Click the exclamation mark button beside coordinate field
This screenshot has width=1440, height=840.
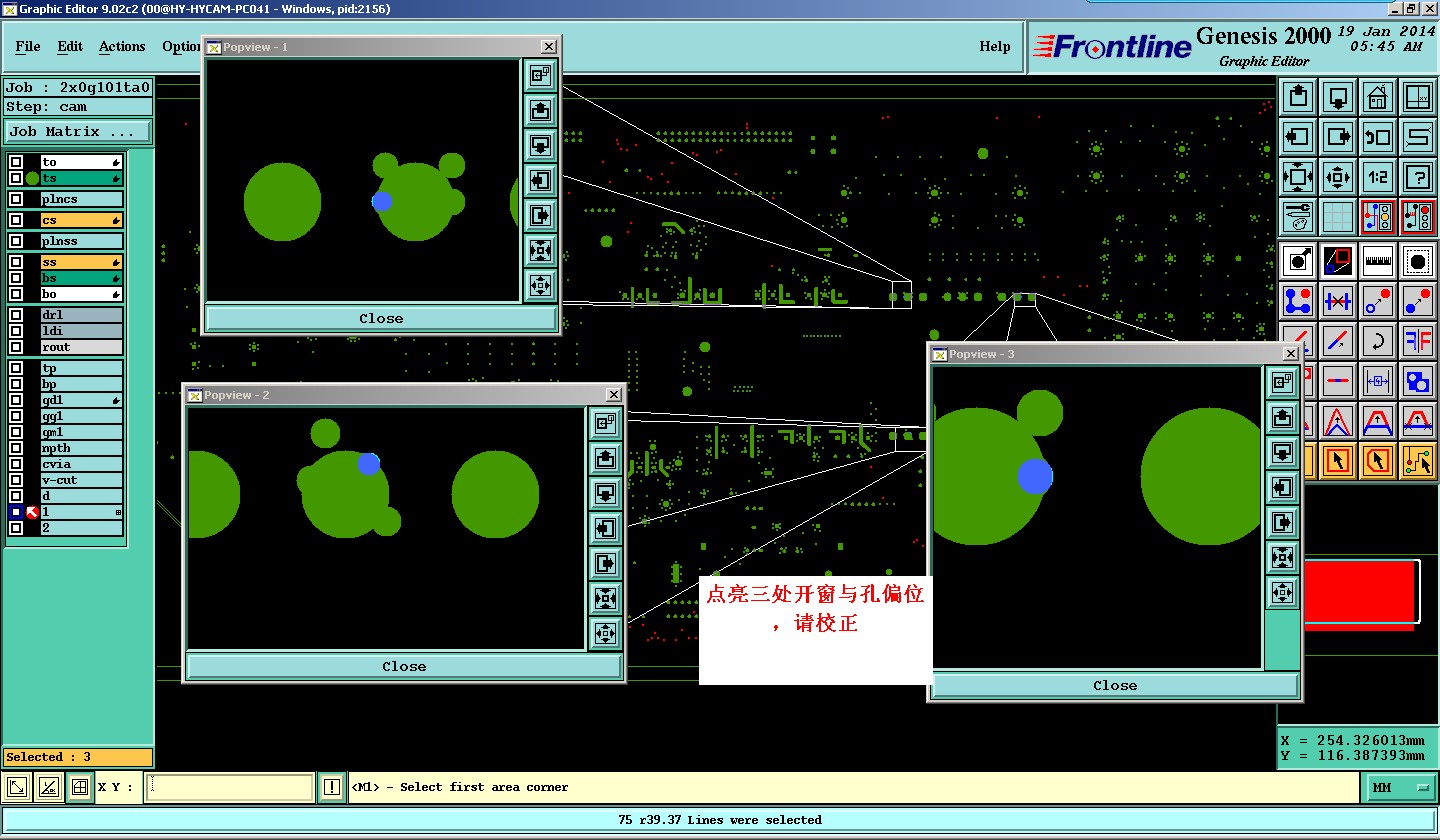coord(332,787)
